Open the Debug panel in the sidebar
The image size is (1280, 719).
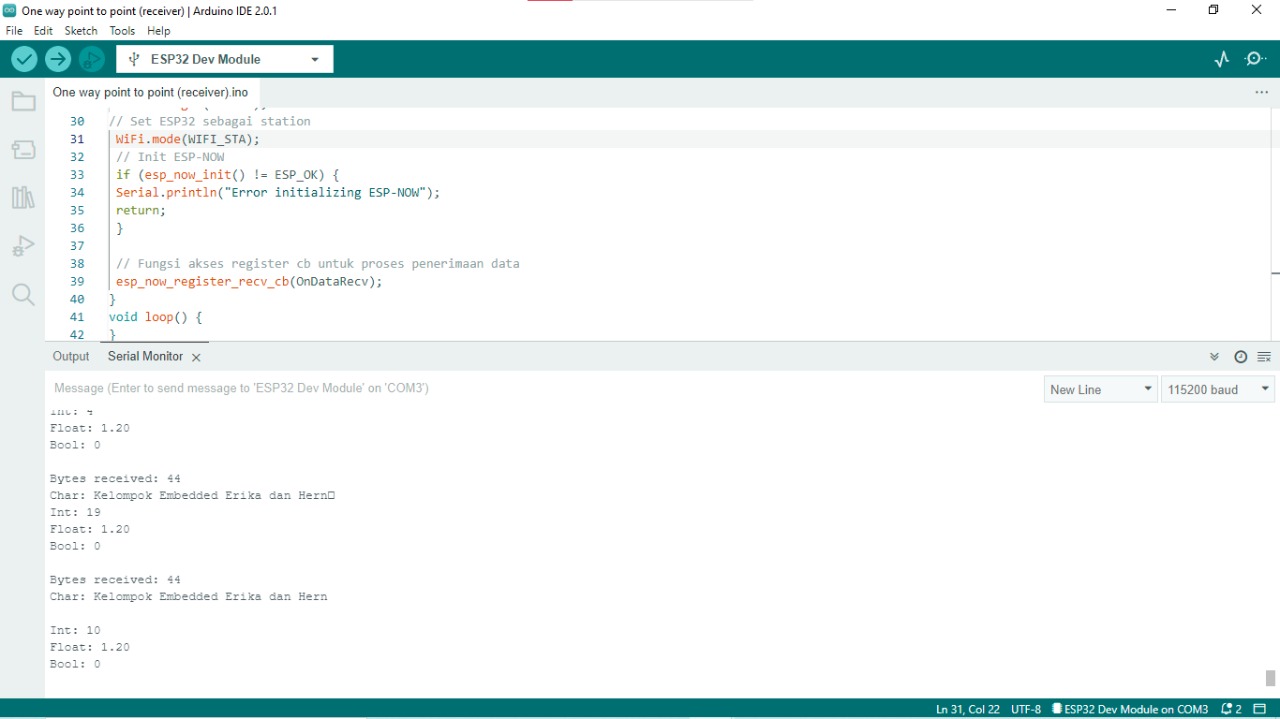[23, 245]
